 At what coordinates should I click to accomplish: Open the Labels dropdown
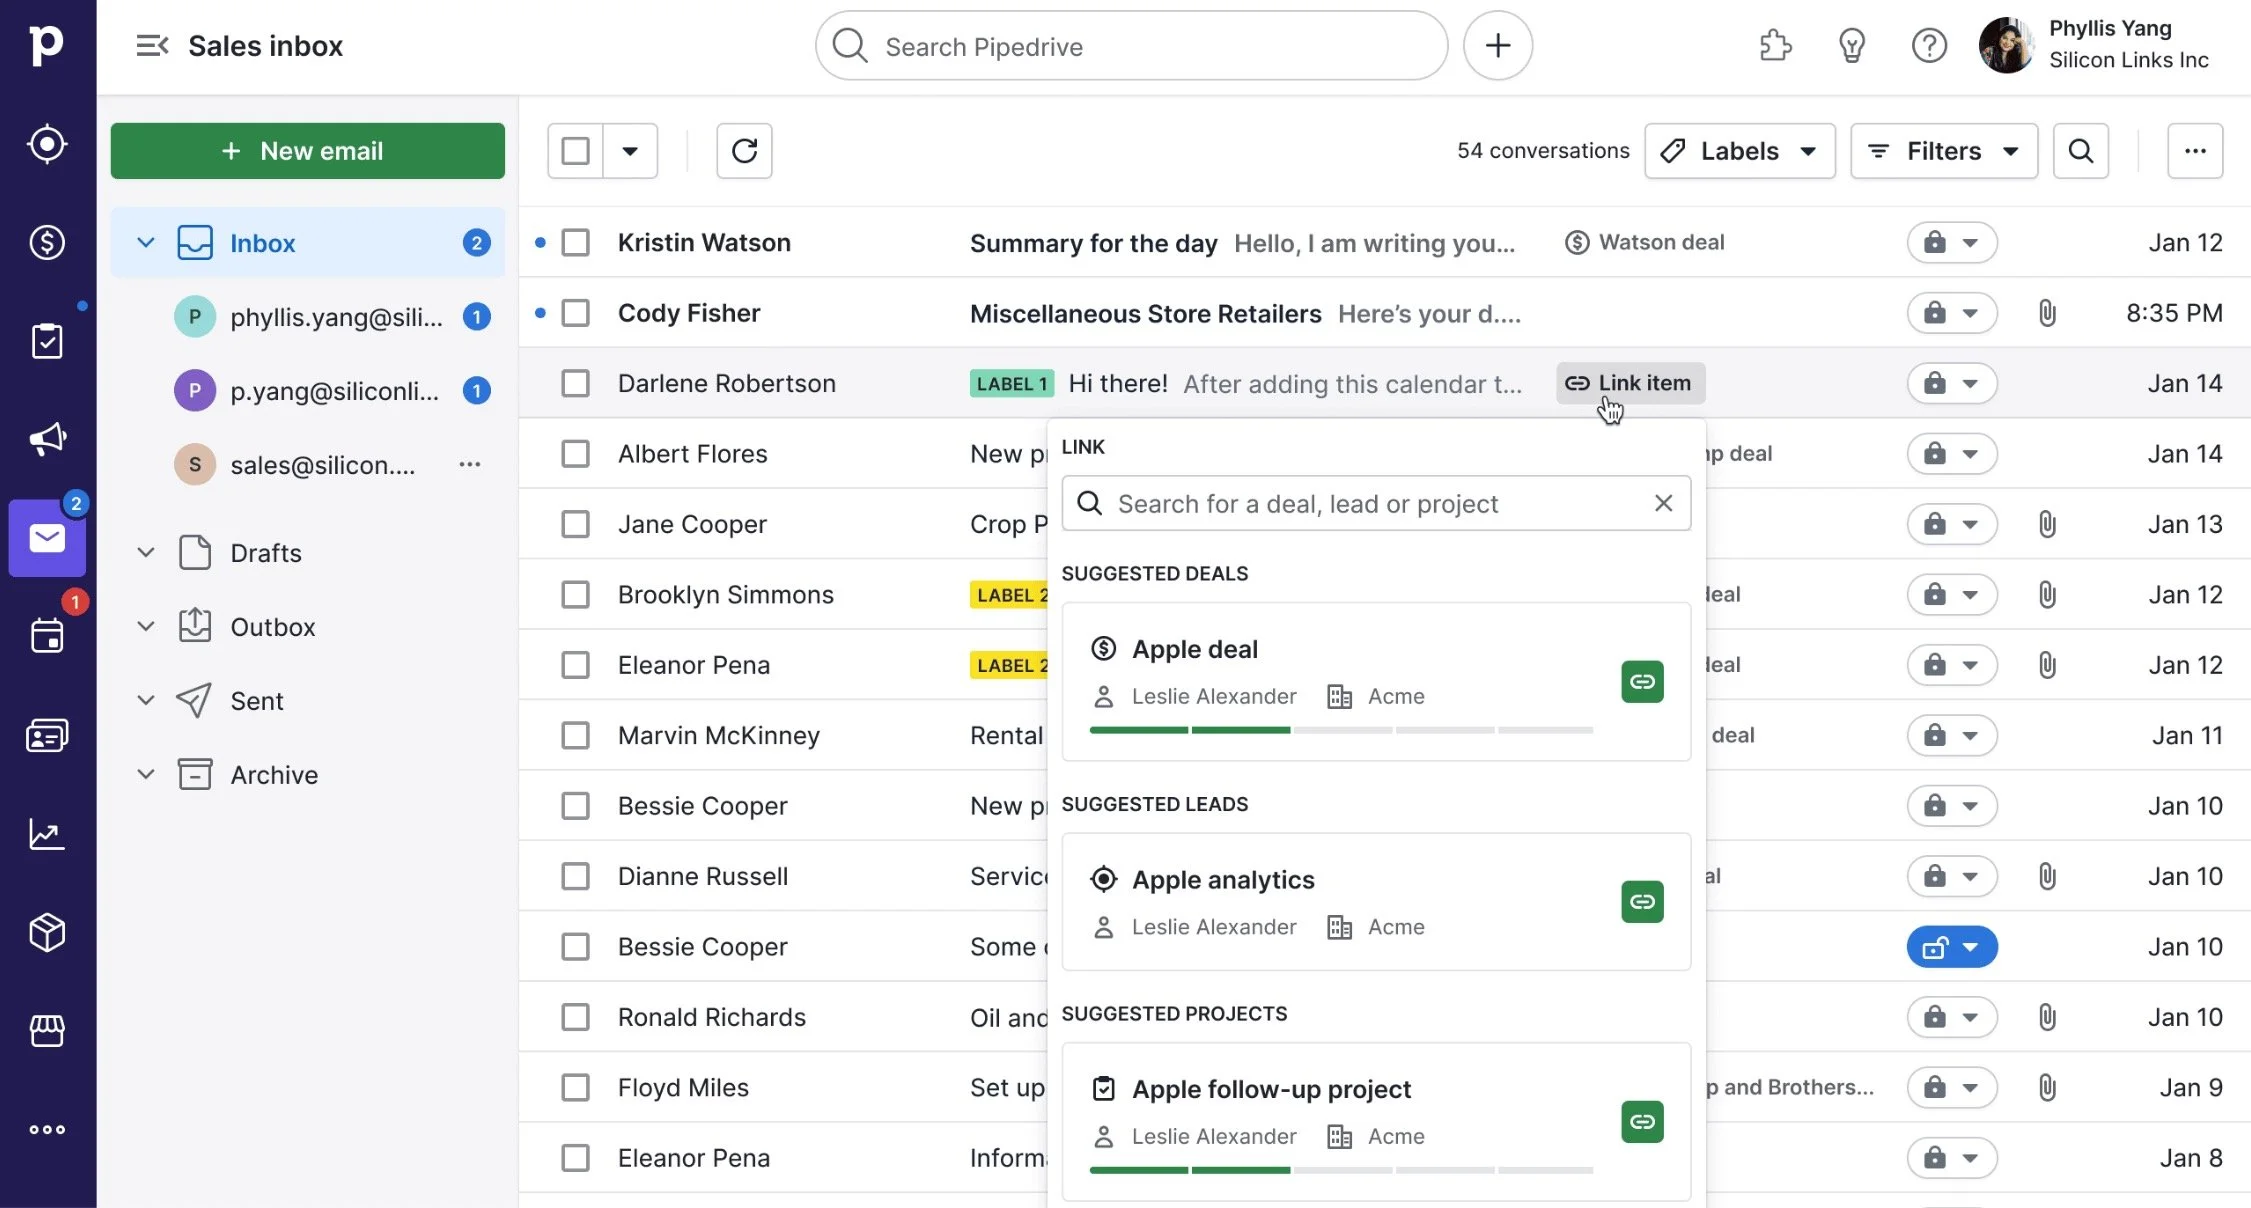pyautogui.click(x=1739, y=151)
